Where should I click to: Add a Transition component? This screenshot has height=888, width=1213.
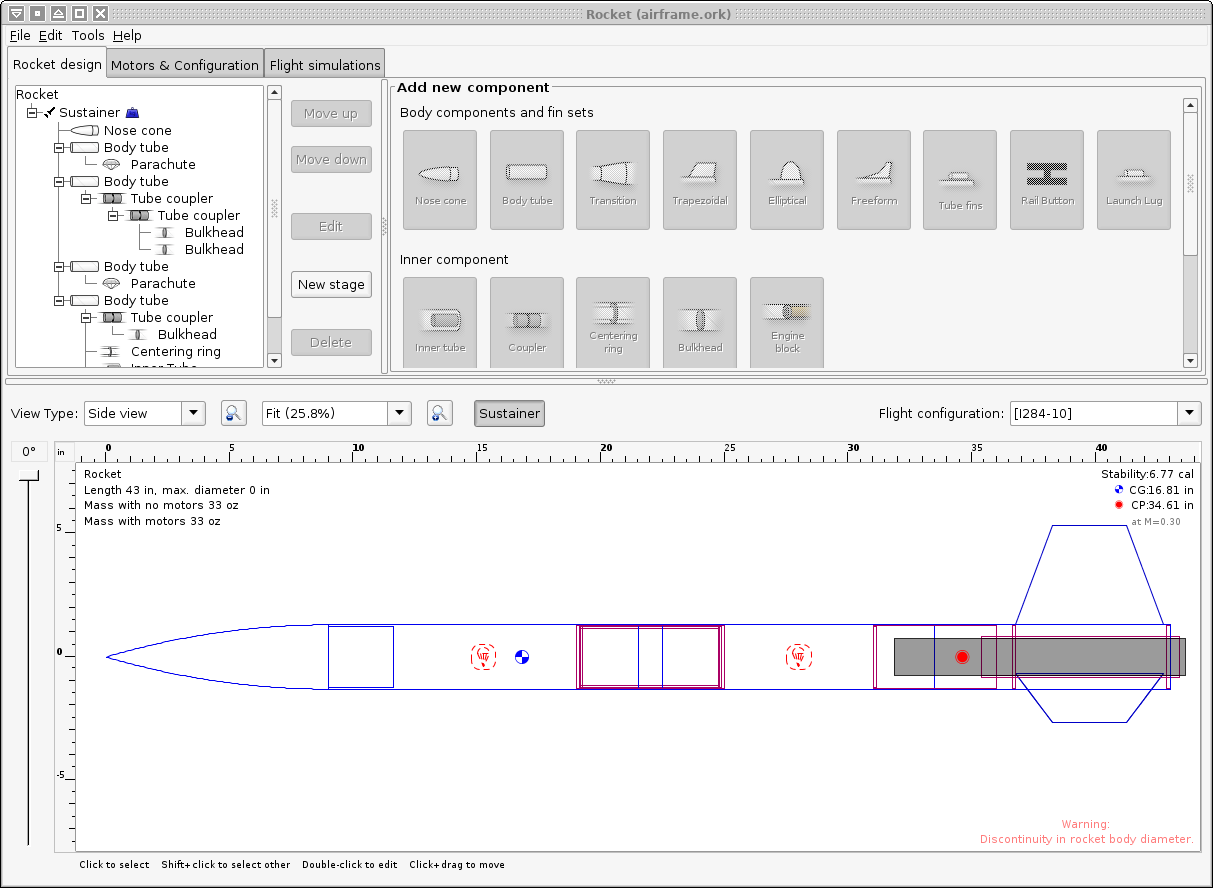click(x=613, y=180)
